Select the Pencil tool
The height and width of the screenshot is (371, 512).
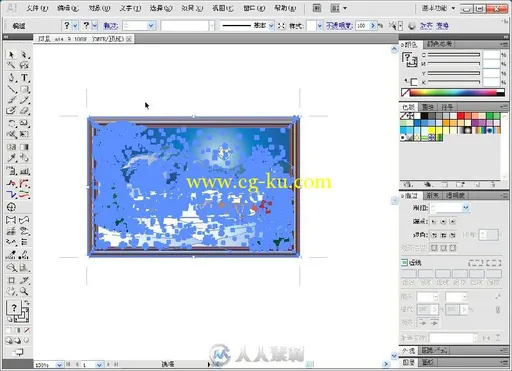click(24, 100)
